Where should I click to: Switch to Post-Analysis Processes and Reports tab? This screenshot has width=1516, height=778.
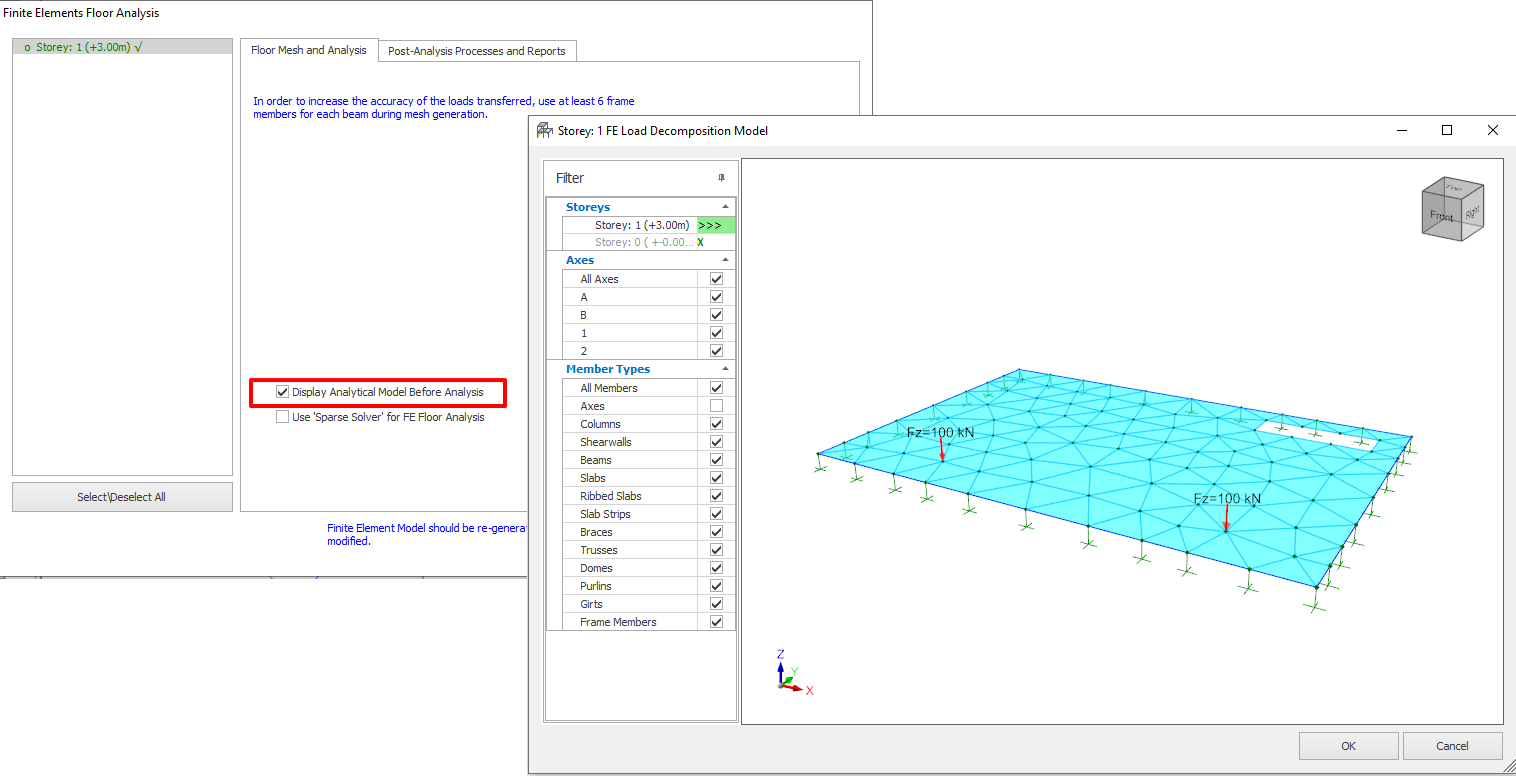[477, 51]
